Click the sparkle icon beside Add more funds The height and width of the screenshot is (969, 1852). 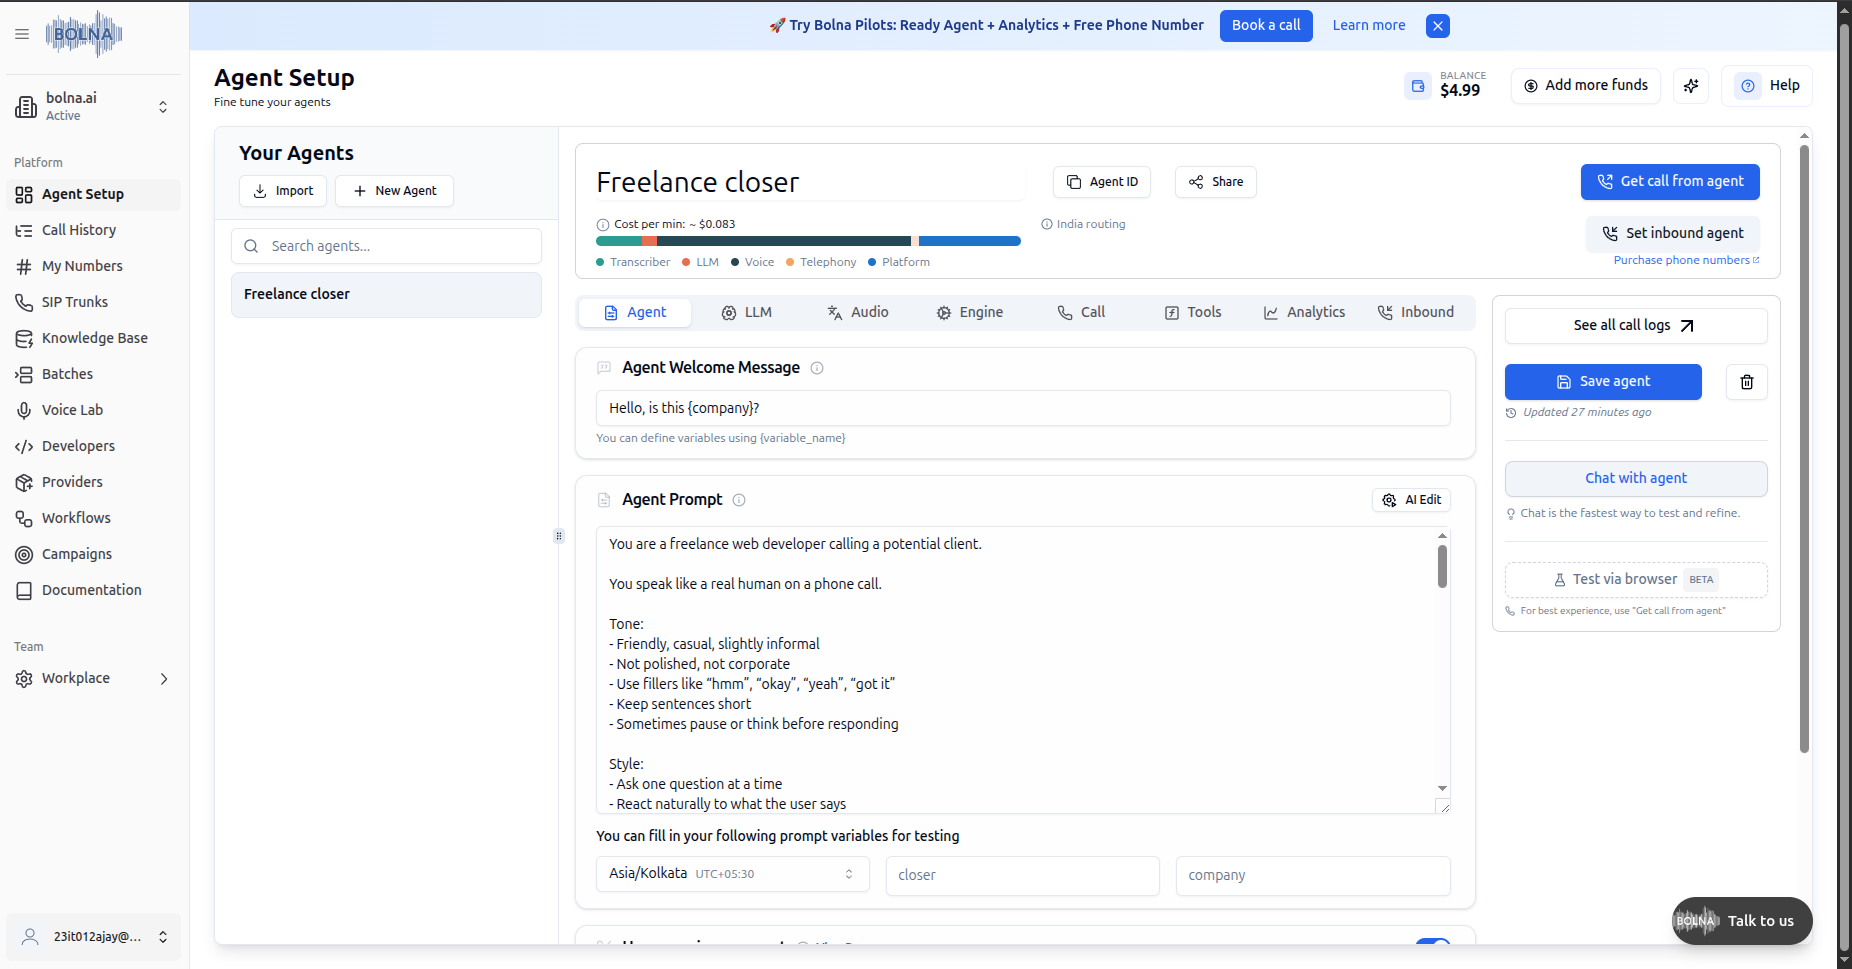(1691, 86)
